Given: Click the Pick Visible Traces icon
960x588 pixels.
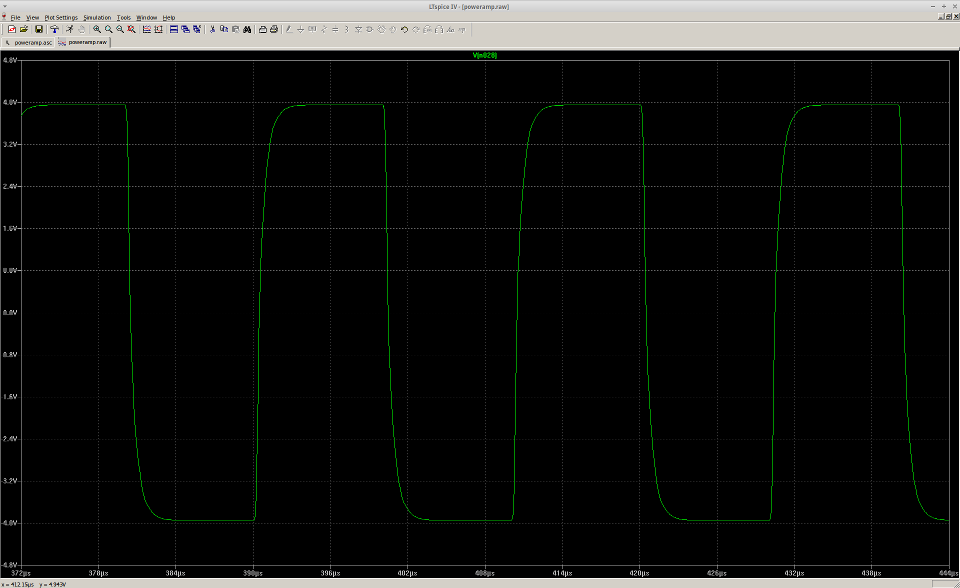Looking at the screenshot, I should click(146, 29).
